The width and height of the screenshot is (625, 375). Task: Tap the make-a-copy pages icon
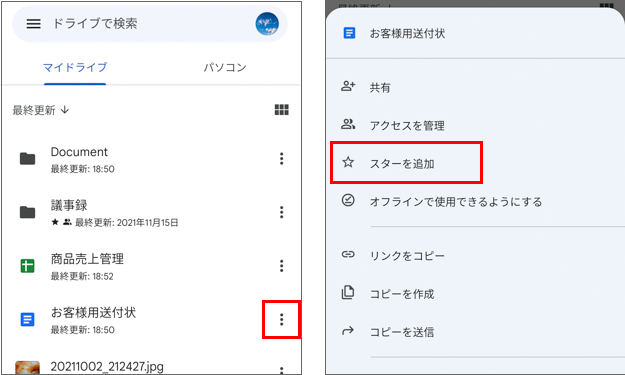348,292
